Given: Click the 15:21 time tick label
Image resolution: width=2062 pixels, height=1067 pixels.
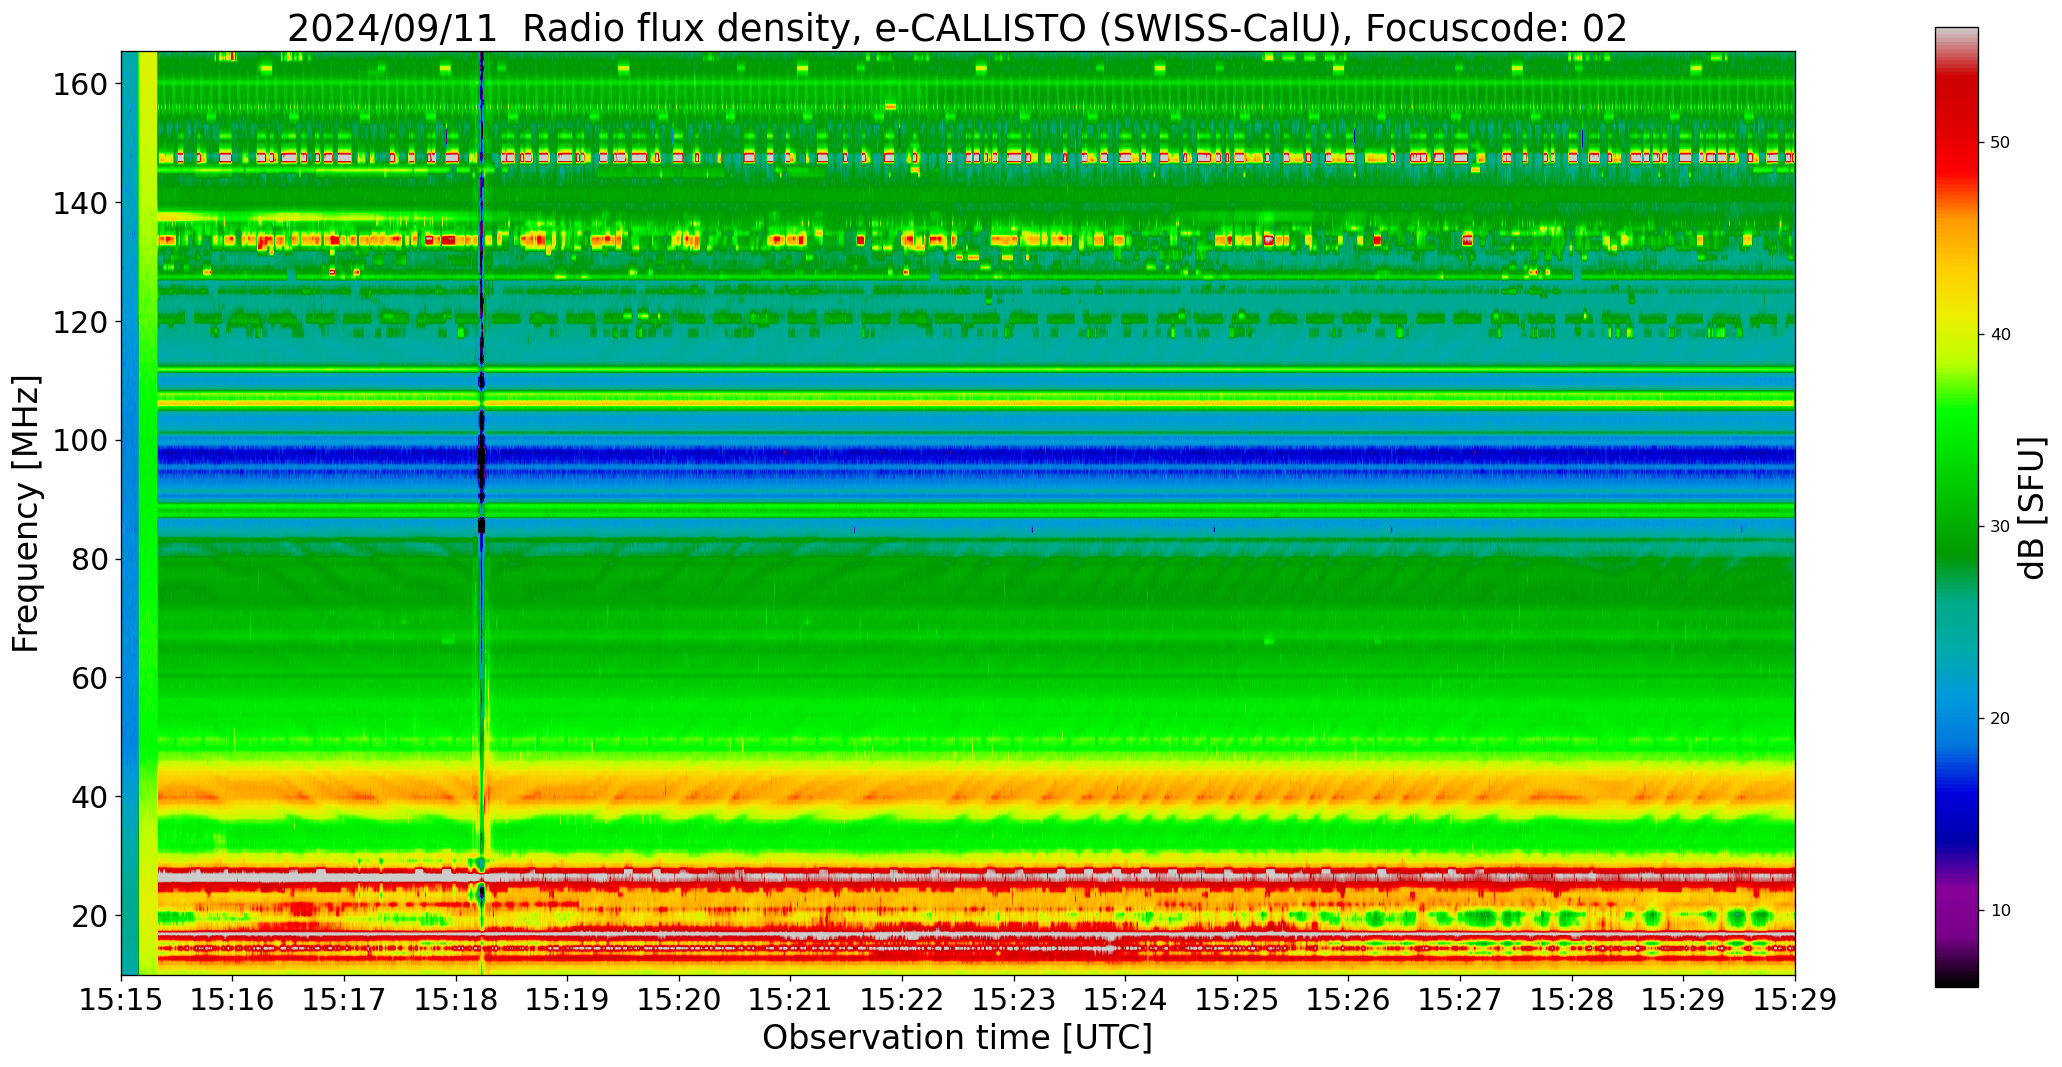Looking at the screenshot, I should pos(791,1000).
